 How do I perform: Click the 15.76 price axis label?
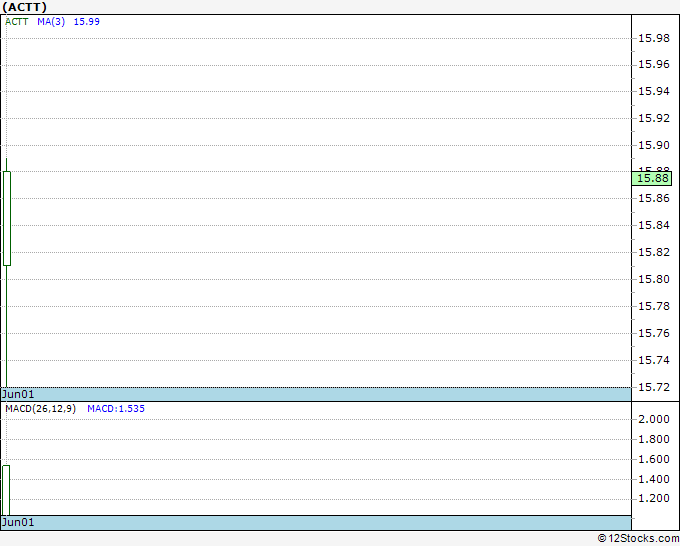click(654, 333)
